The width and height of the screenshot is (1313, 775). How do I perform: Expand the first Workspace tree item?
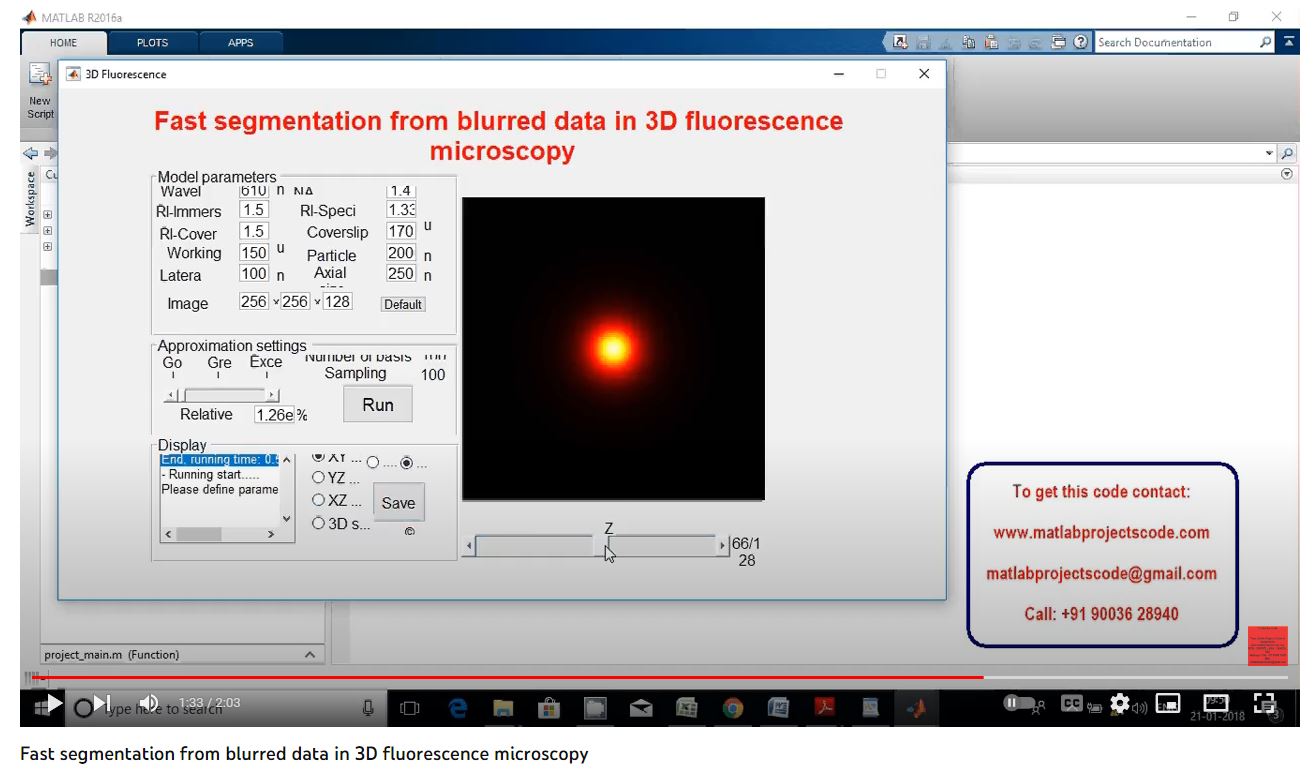[47, 214]
